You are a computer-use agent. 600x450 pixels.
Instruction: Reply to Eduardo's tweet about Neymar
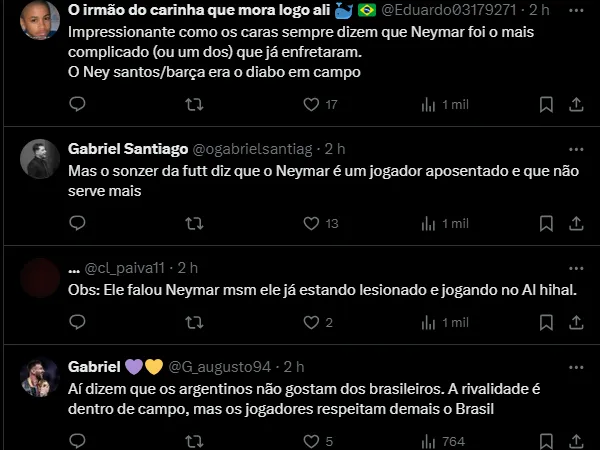[78, 104]
